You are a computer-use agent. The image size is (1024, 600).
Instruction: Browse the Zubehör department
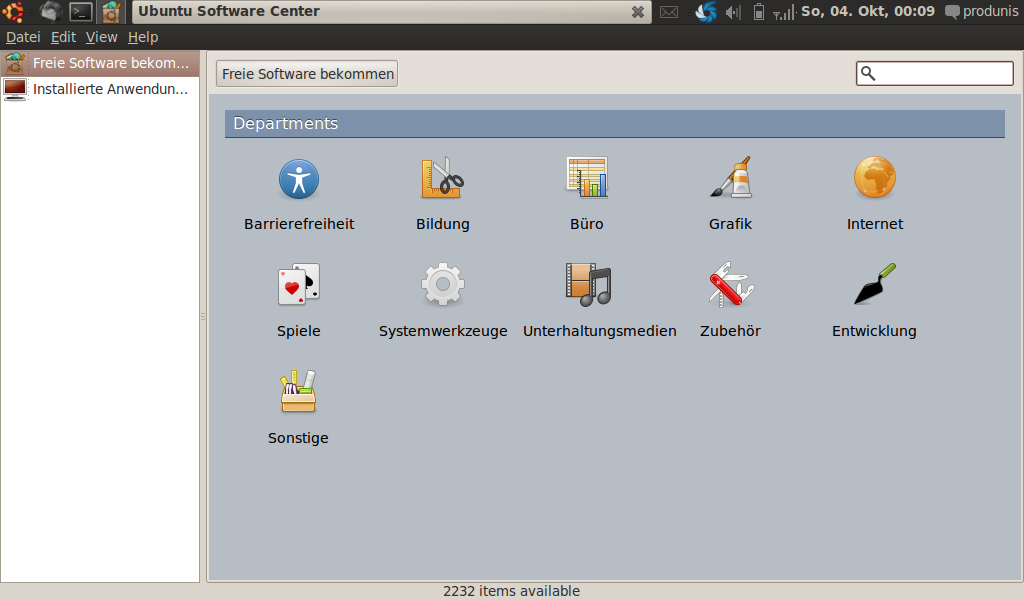pos(730,301)
